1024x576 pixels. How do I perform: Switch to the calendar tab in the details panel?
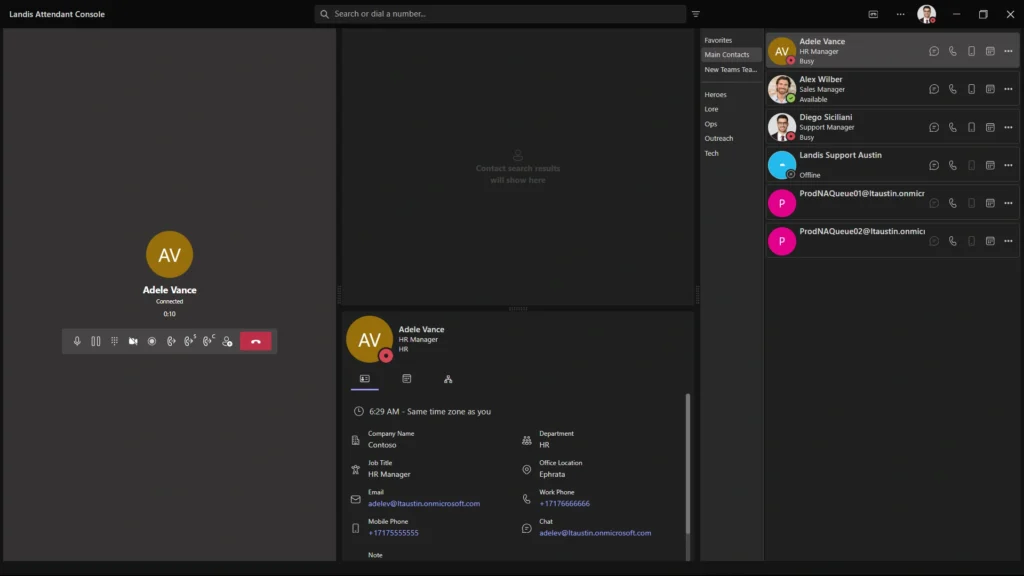point(406,379)
